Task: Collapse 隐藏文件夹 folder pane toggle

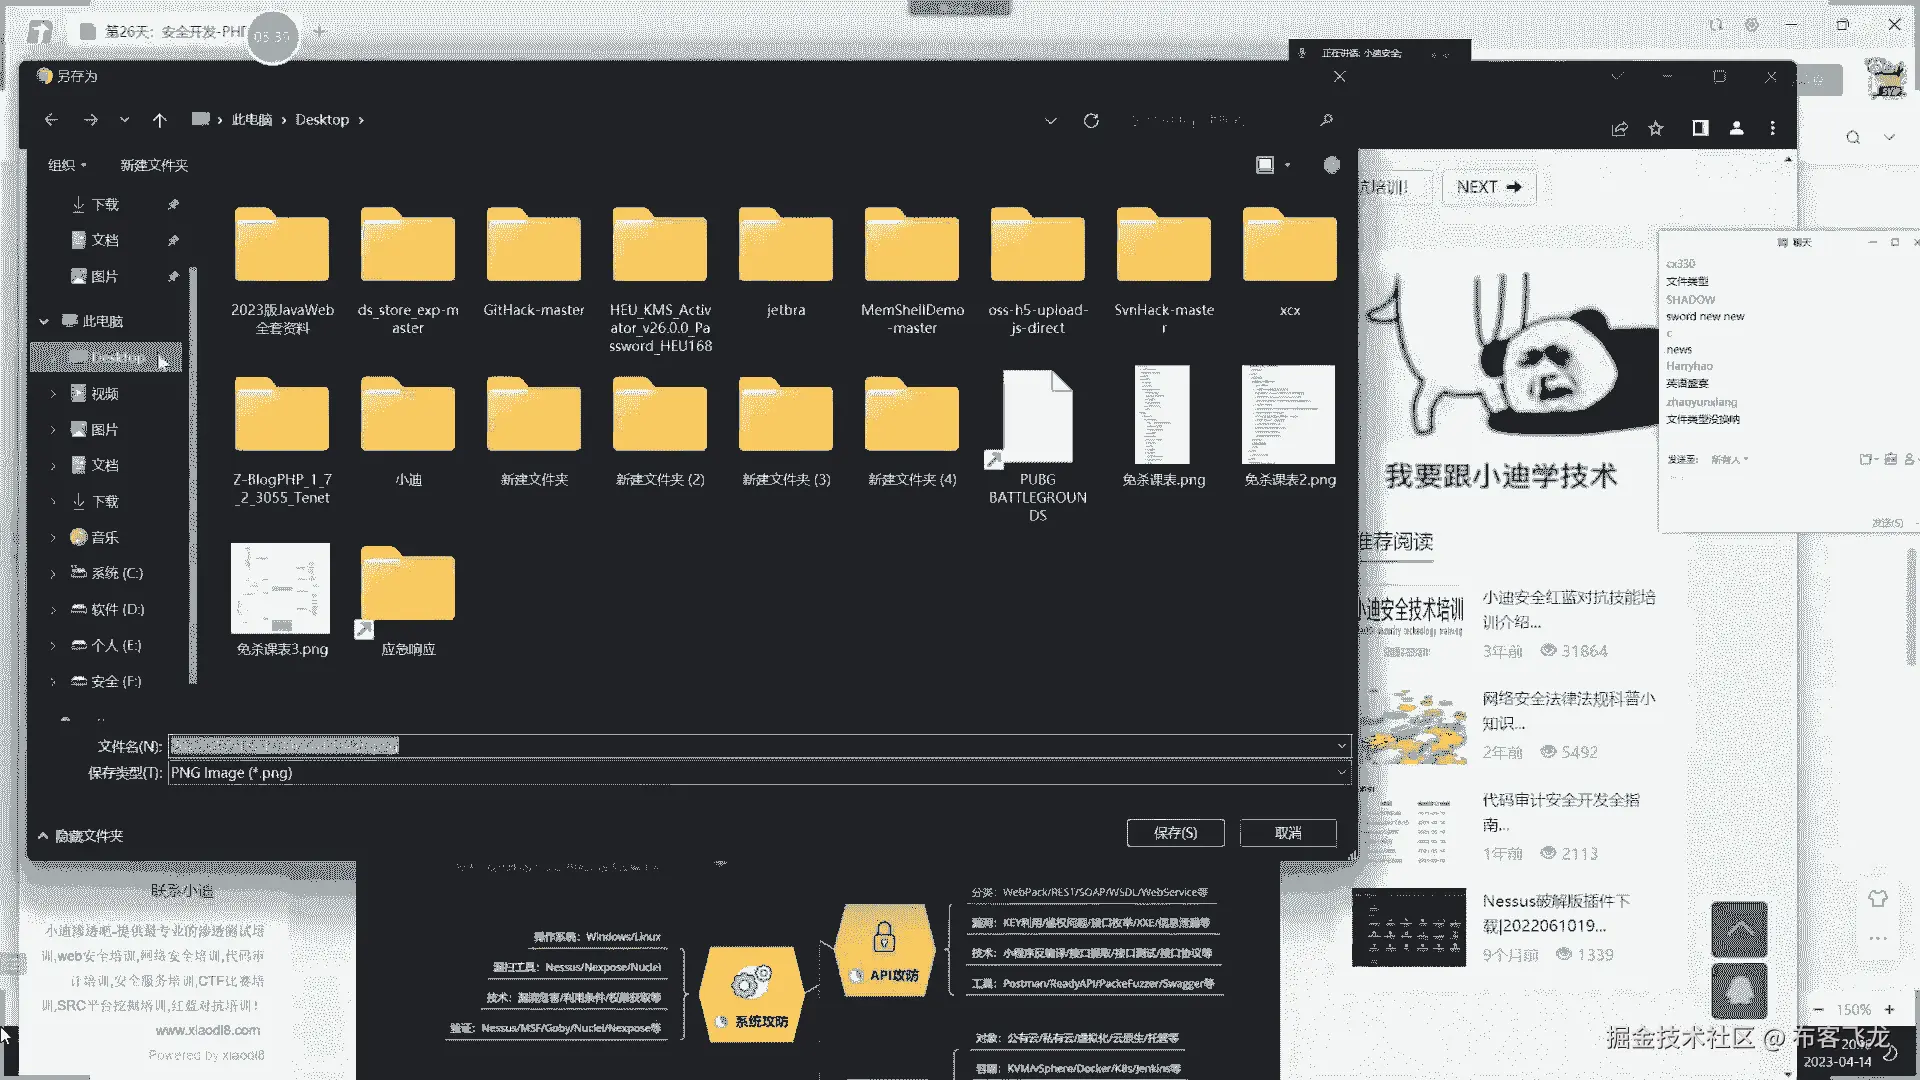Action: point(80,835)
